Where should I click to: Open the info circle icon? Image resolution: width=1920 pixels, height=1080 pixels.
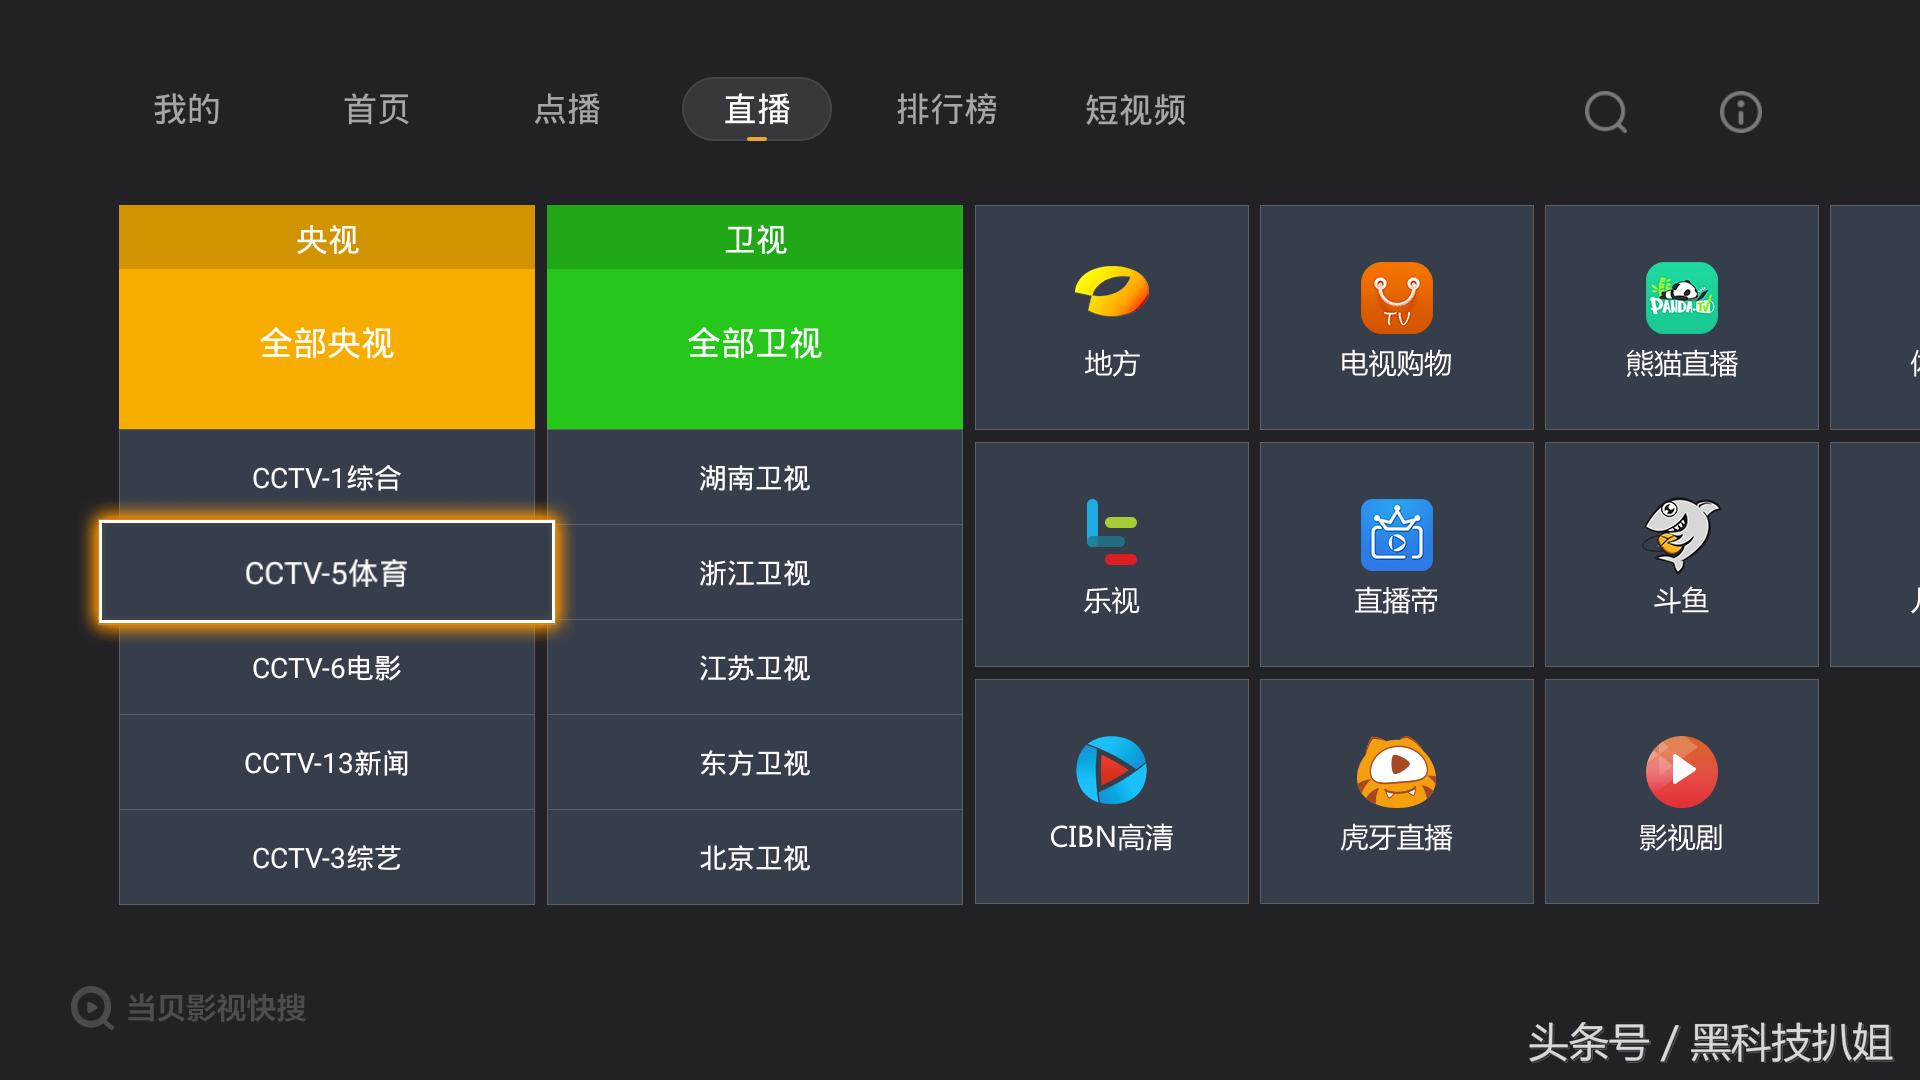point(1739,112)
